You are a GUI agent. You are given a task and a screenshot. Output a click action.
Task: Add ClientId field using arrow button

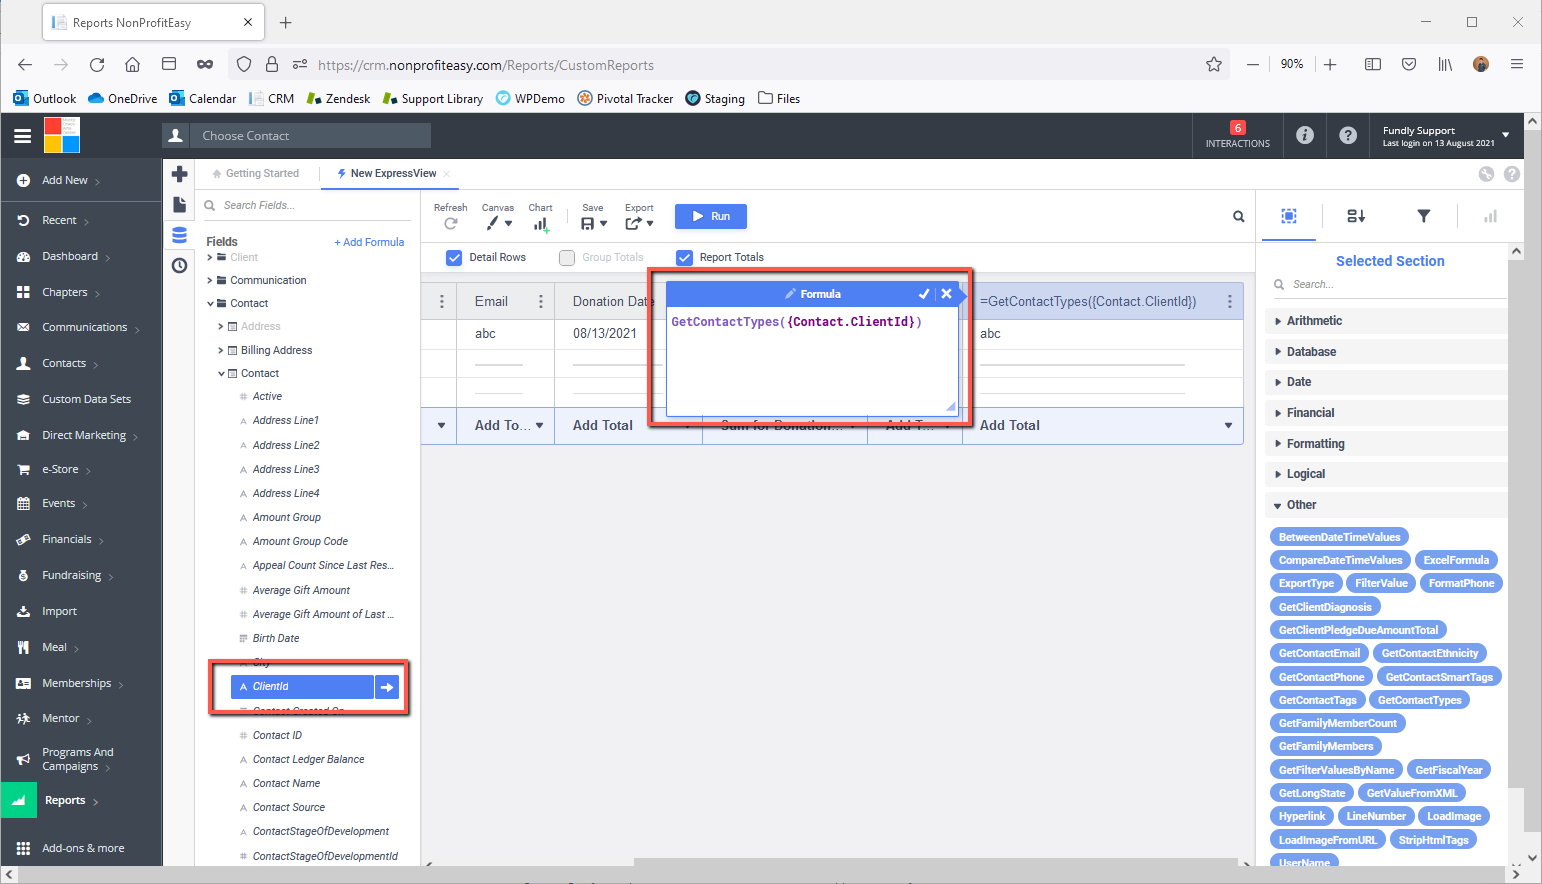[x=387, y=687]
